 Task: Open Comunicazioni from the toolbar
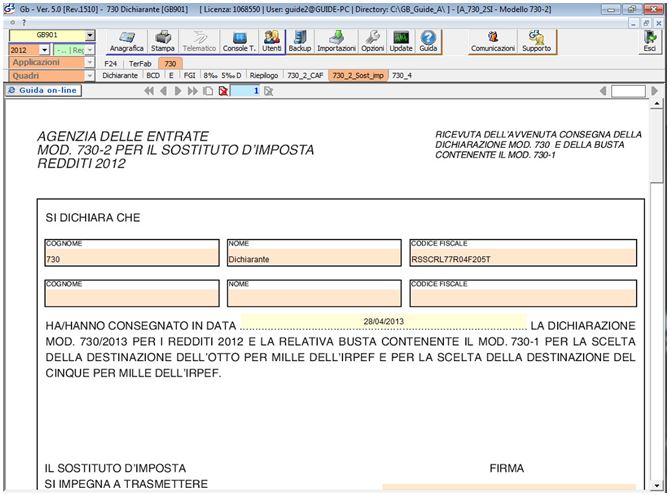point(493,41)
